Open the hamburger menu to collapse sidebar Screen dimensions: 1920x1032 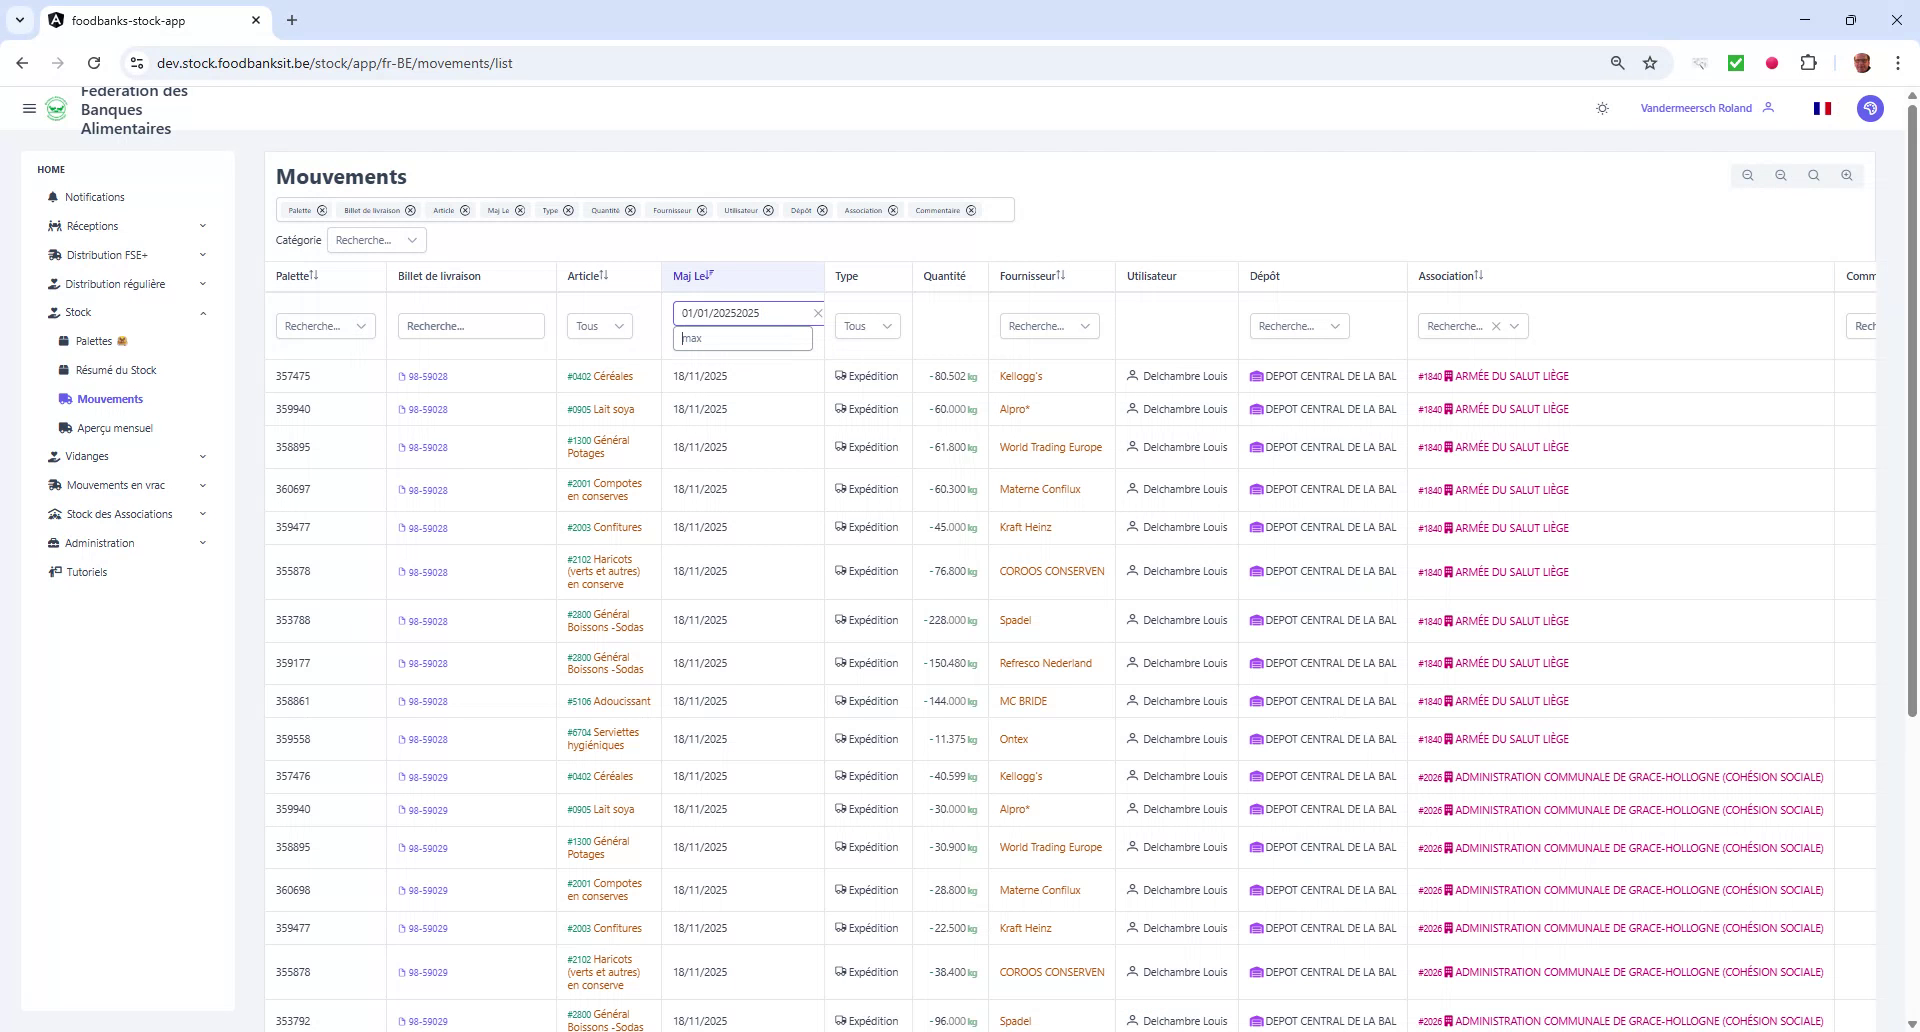click(x=29, y=108)
